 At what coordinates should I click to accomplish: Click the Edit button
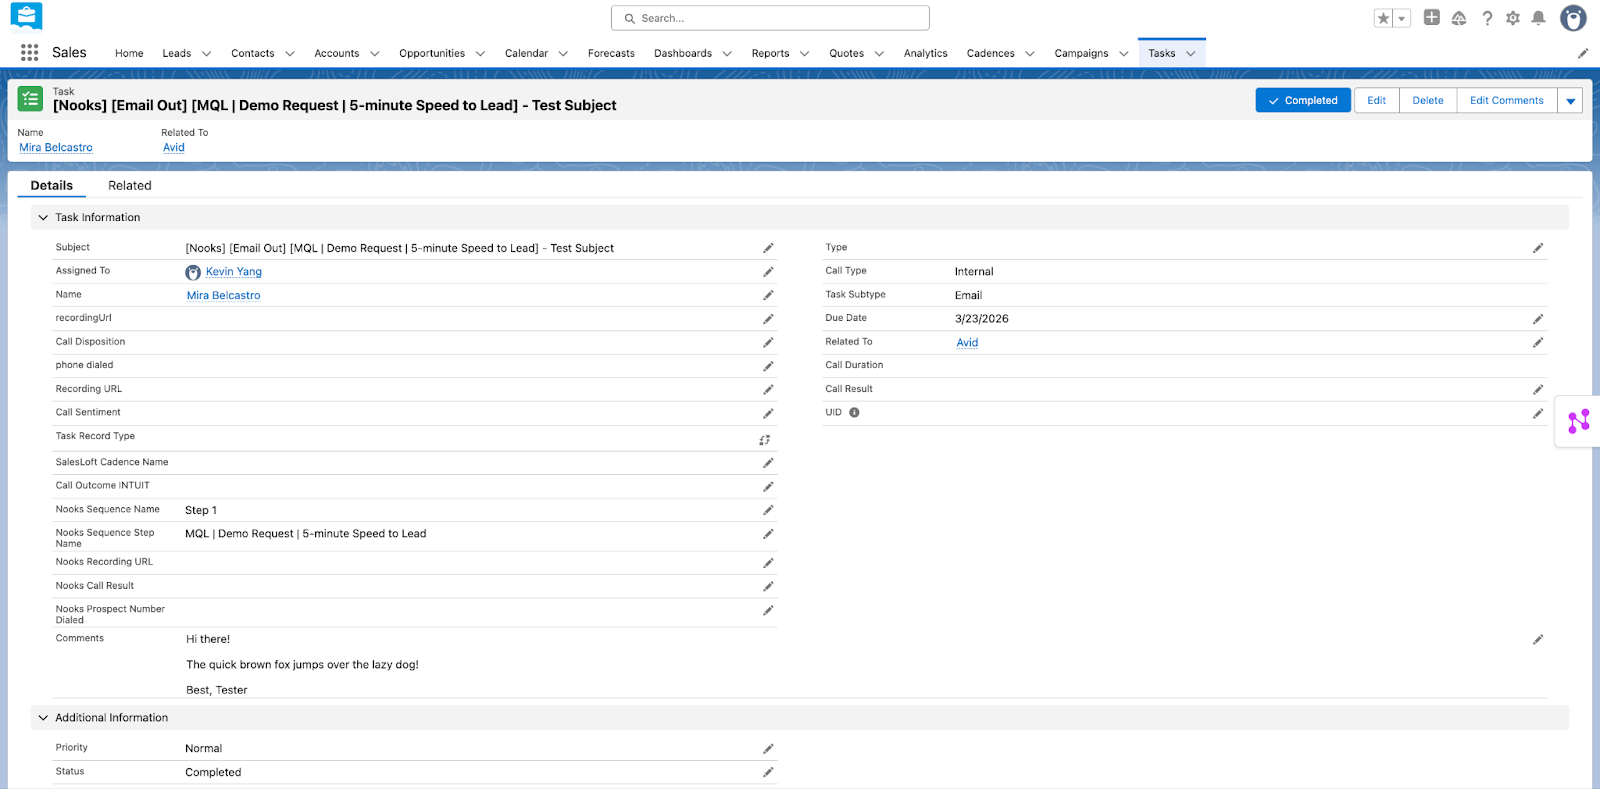coord(1377,101)
